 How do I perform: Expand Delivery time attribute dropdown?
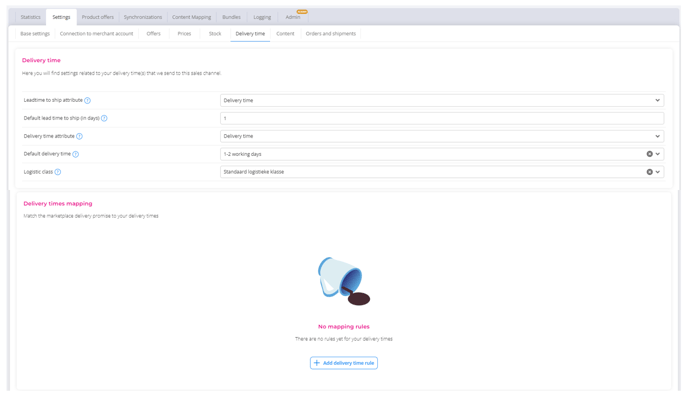click(657, 136)
